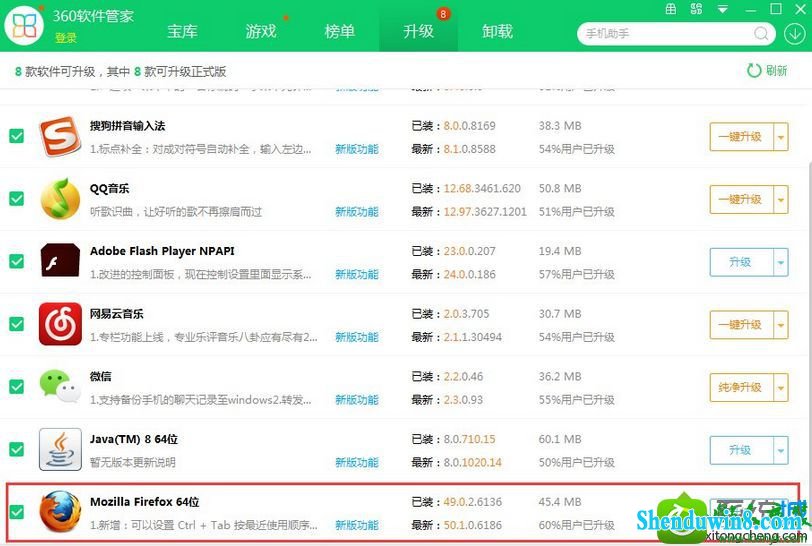Uncheck the QQ音乐 checkbox

pos(17,198)
